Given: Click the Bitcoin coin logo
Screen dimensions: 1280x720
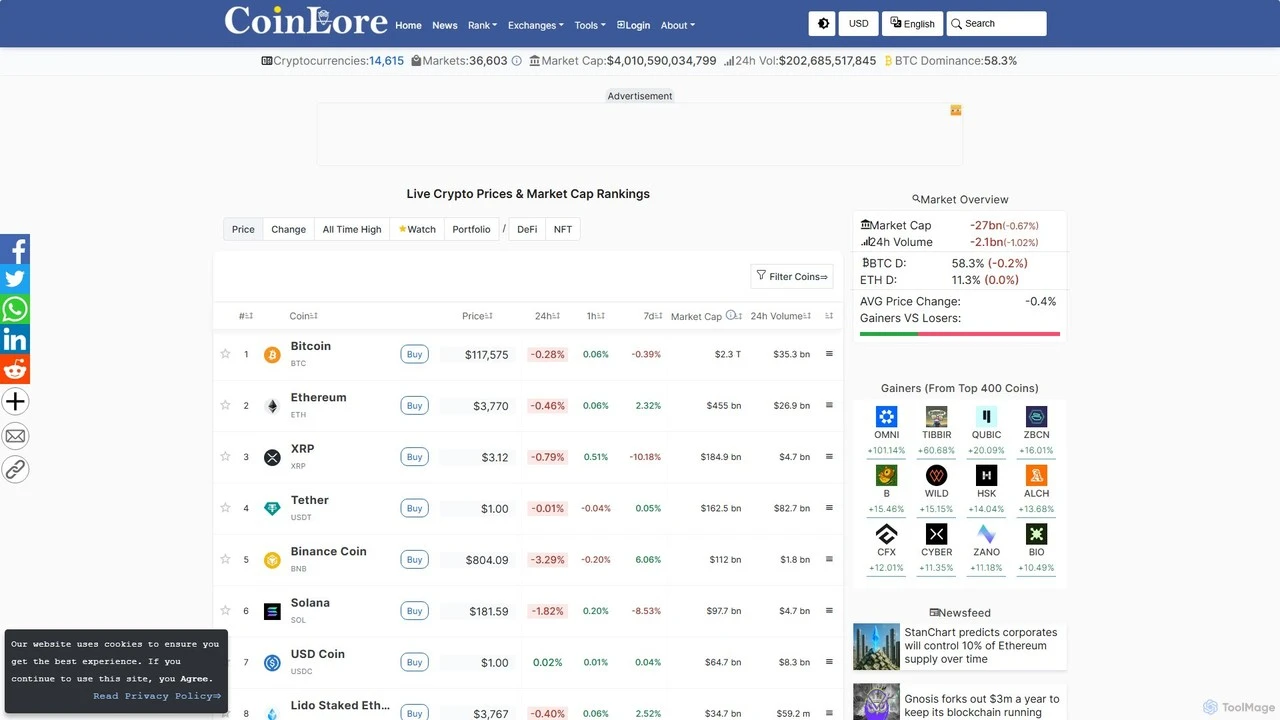Looking at the screenshot, I should tap(272, 355).
